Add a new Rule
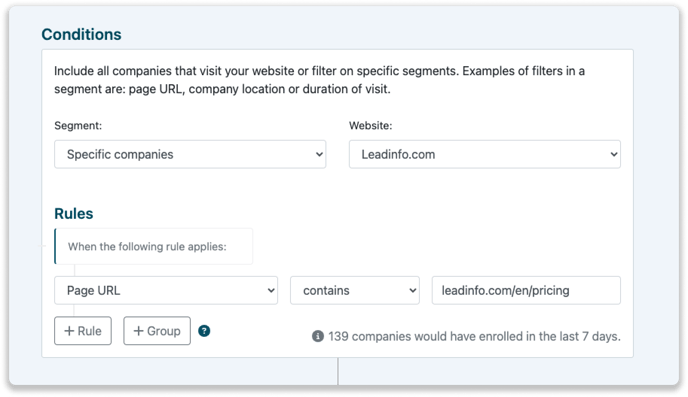 point(83,331)
